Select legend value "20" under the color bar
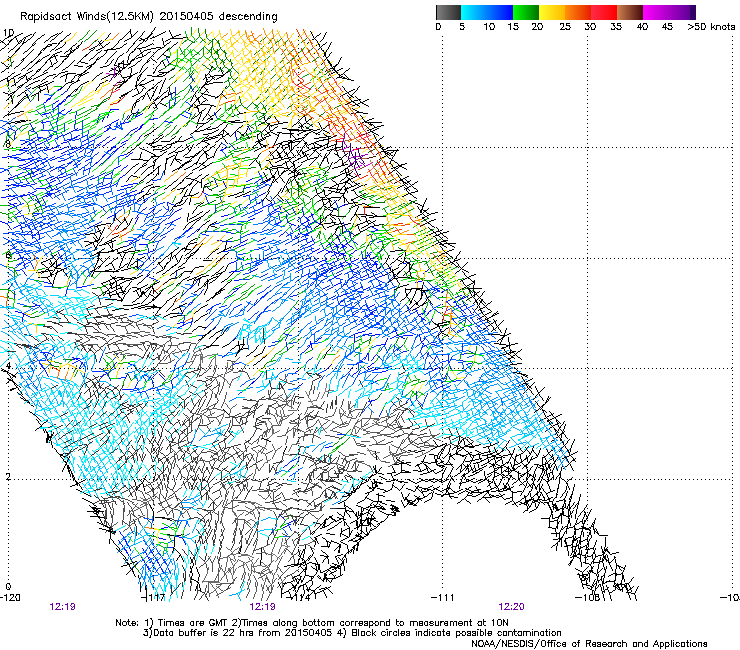 (537, 27)
